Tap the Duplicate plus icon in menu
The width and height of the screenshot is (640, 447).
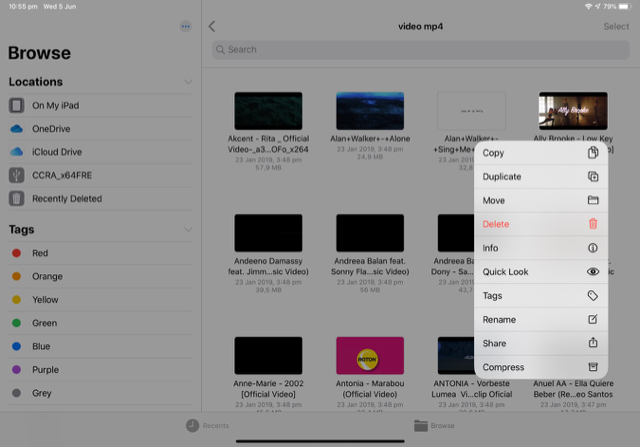click(x=593, y=176)
